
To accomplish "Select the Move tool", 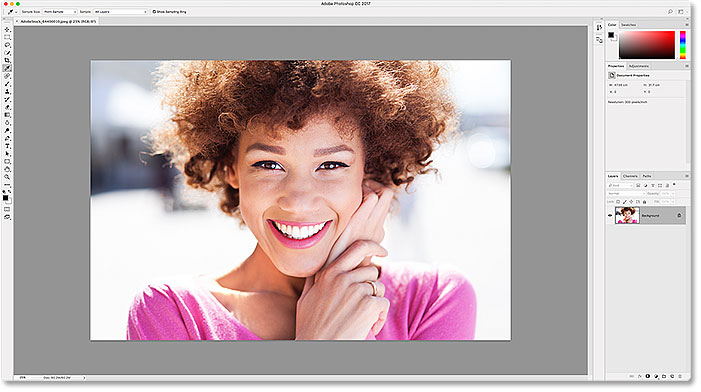I will pyautogui.click(x=7, y=30).
